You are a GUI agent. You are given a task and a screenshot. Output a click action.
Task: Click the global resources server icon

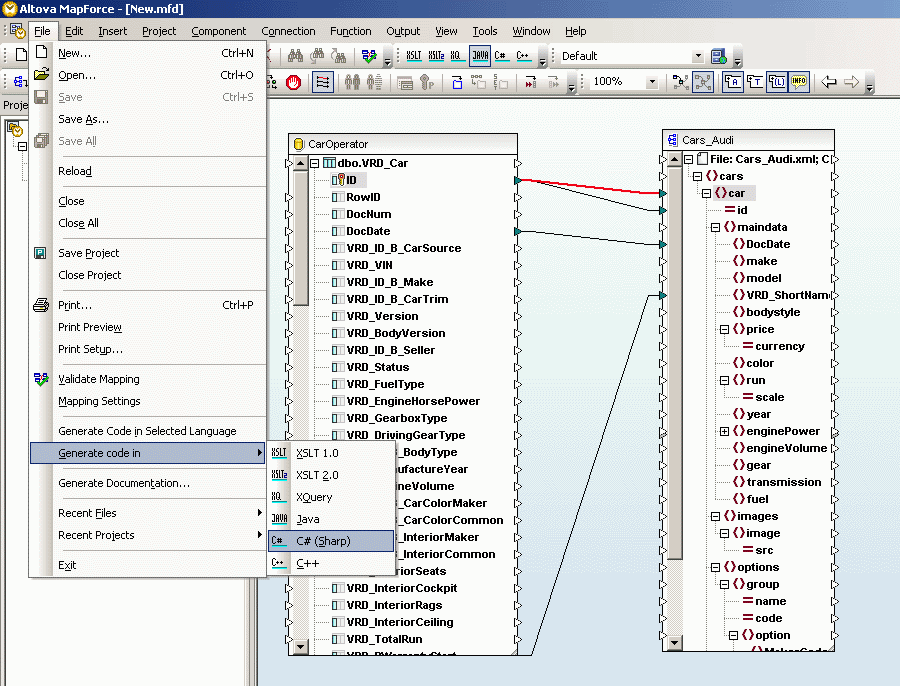[x=719, y=56]
